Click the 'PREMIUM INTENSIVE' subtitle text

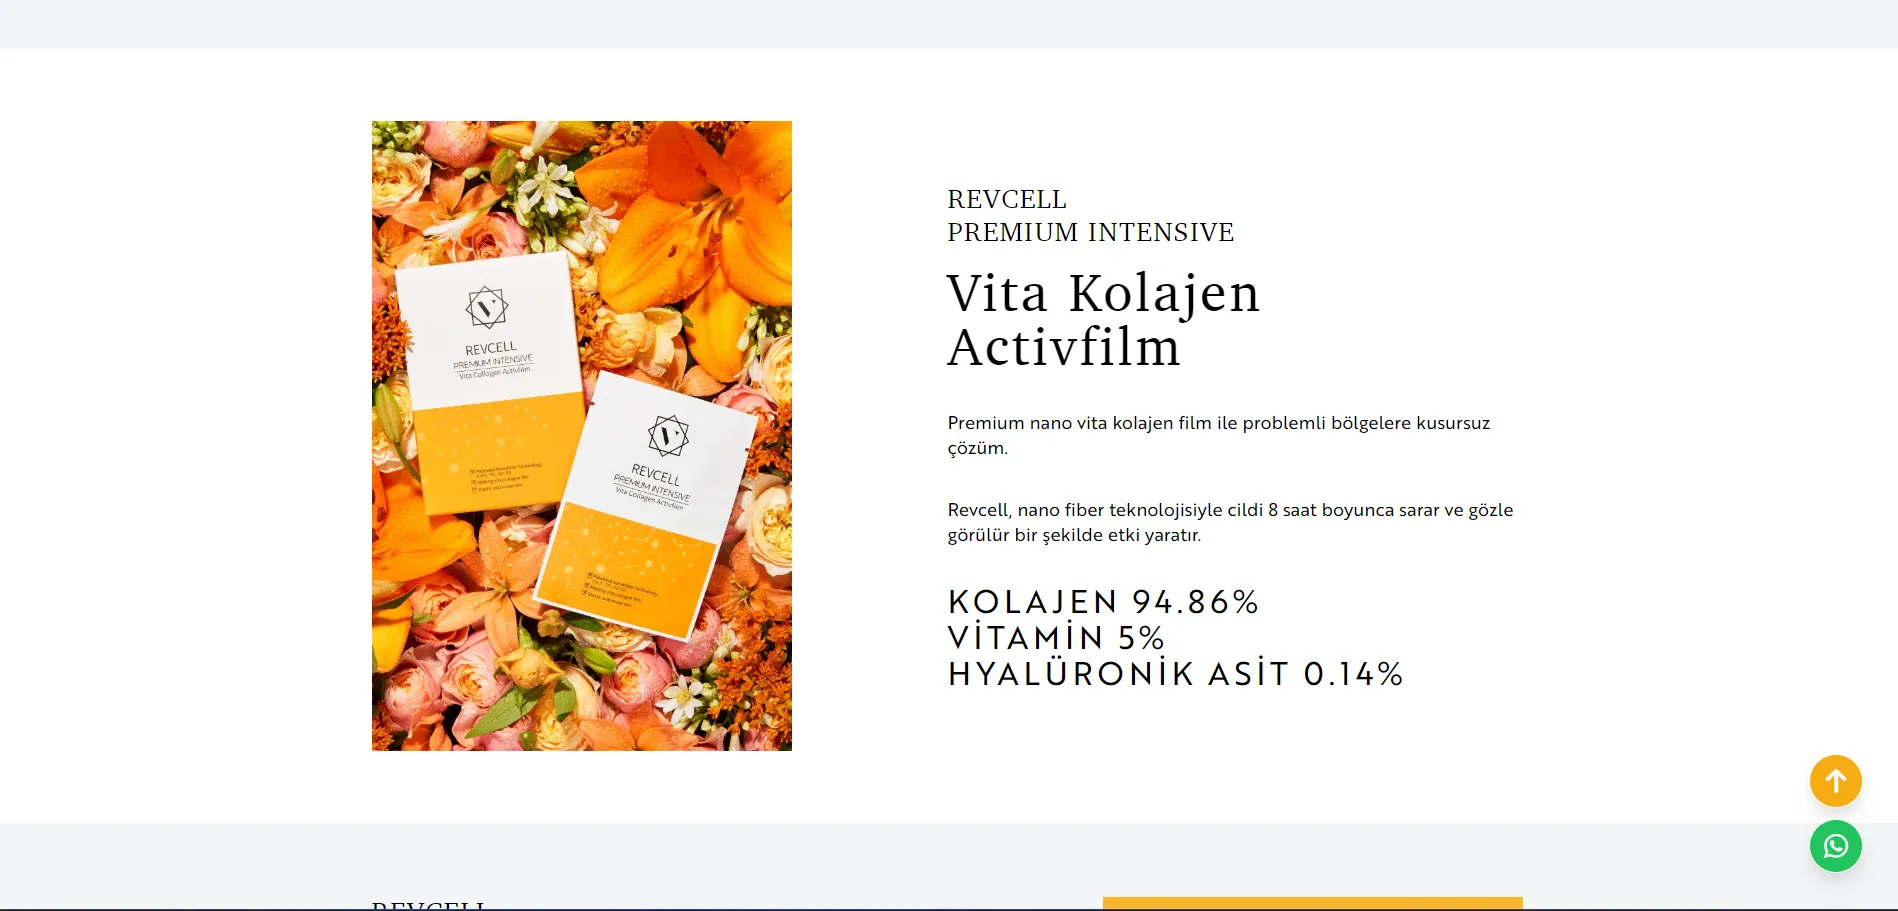[x=1091, y=232]
